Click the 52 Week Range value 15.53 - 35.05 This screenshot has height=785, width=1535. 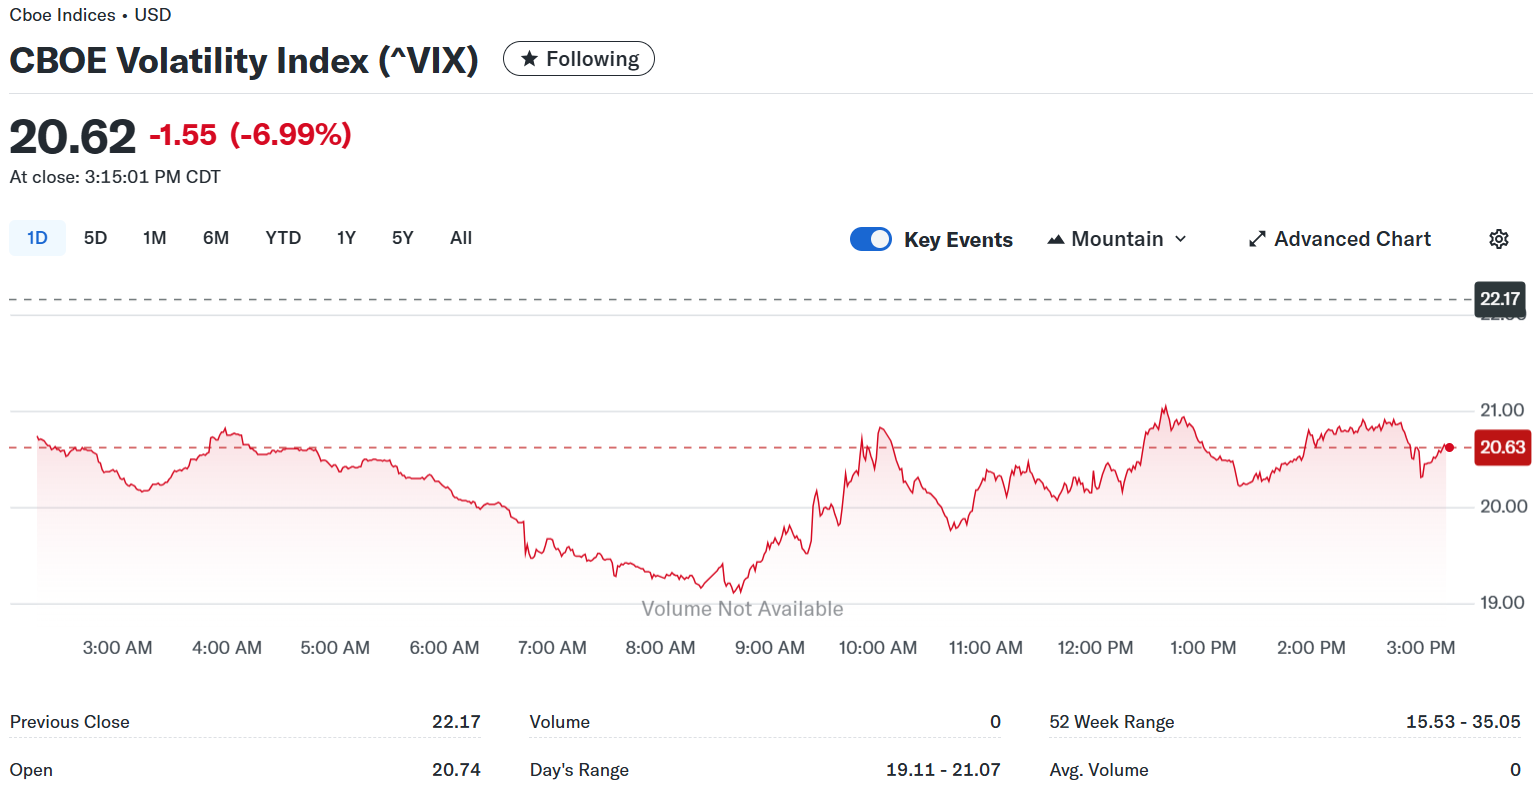click(1463, 722)
